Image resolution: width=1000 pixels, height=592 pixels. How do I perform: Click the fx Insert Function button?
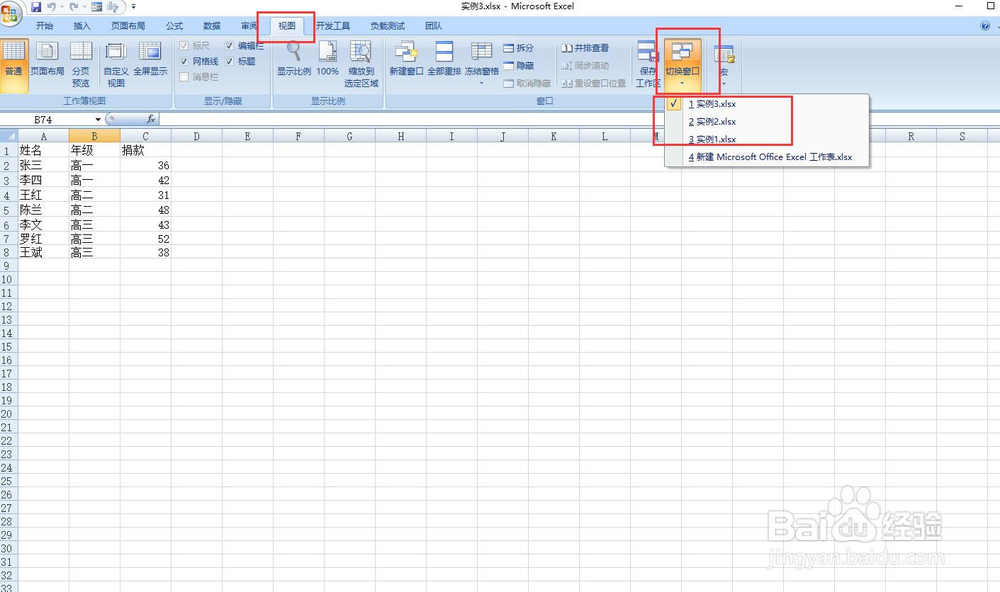pos(151,119)
